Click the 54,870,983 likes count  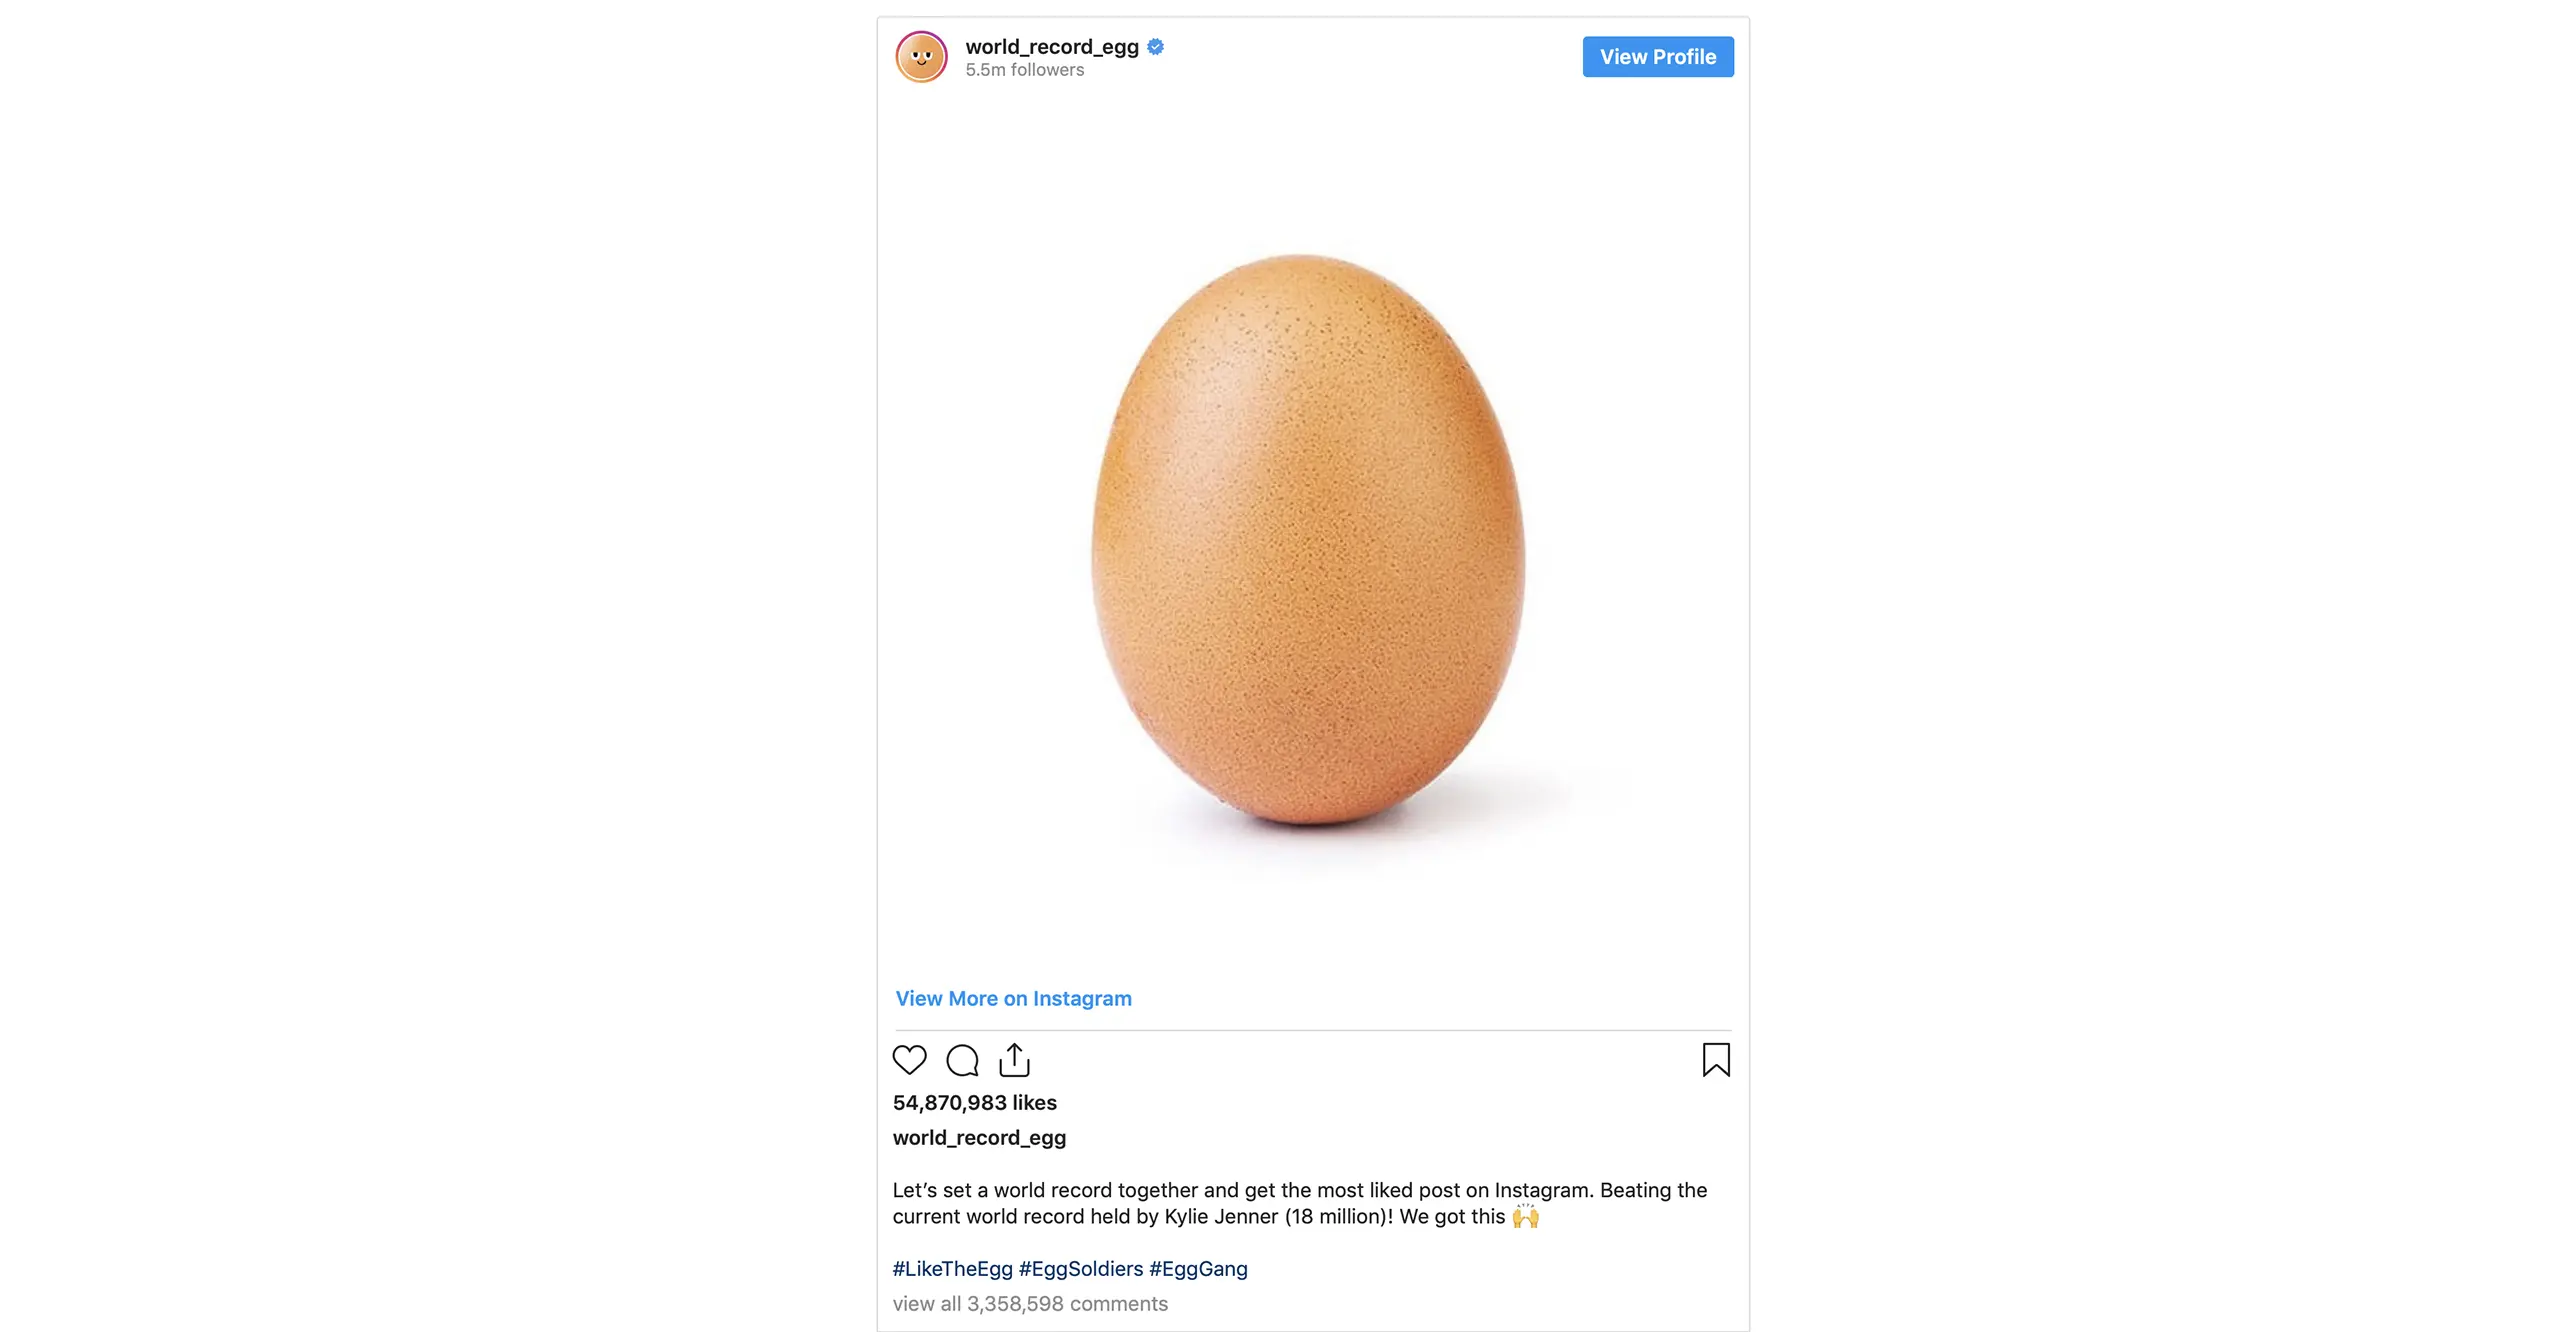click(974, 1102)
